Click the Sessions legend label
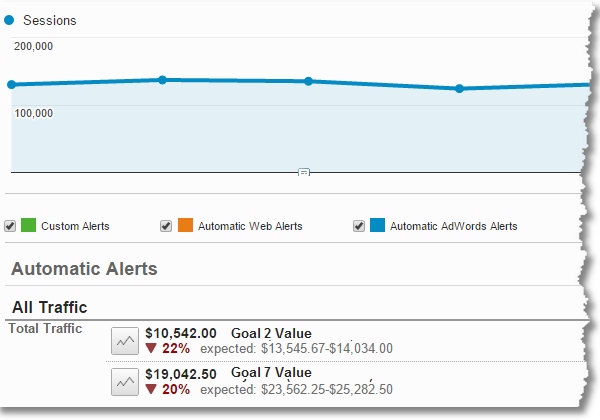This screenshot has height=420, width=600. click(50, 20)
